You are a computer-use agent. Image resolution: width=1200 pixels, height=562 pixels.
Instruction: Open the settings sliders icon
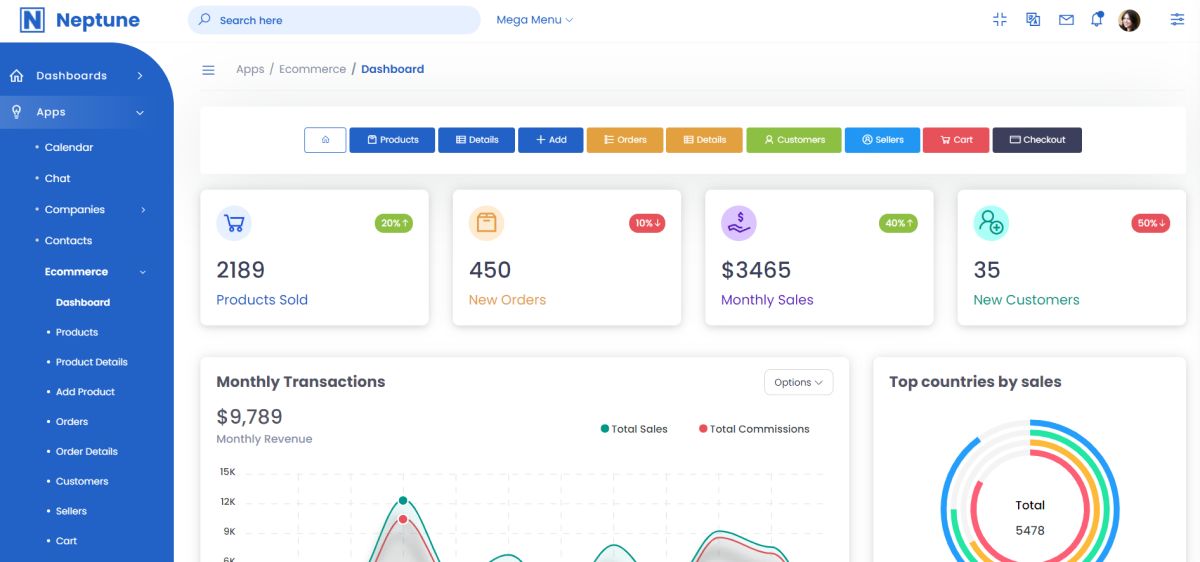click(x=1177, y=20)
